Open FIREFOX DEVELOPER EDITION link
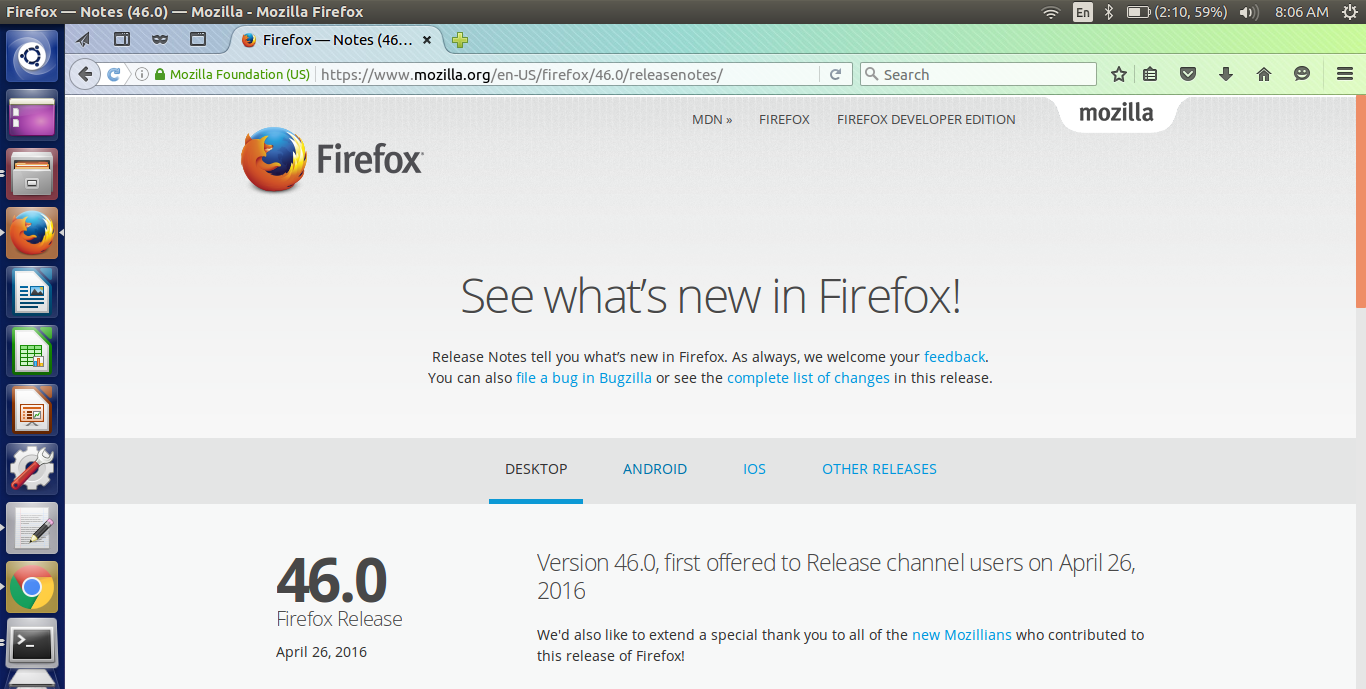1366x689 pixels. tap(926, 119)
